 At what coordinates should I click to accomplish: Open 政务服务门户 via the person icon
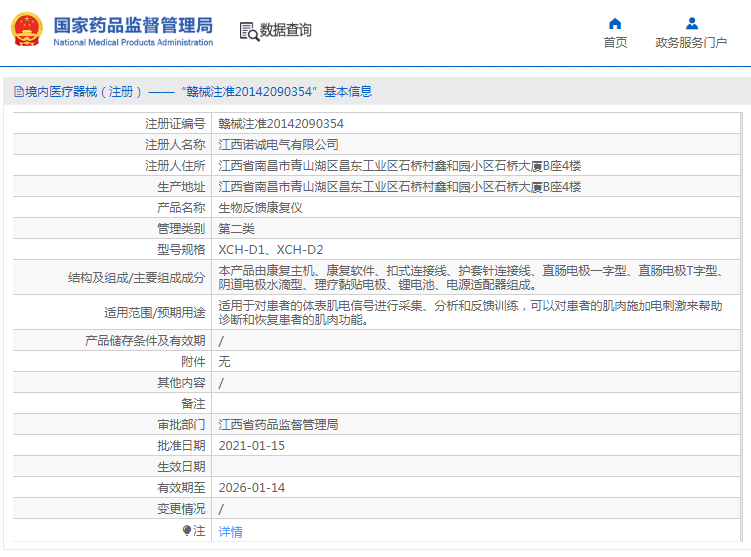(692, 23)
